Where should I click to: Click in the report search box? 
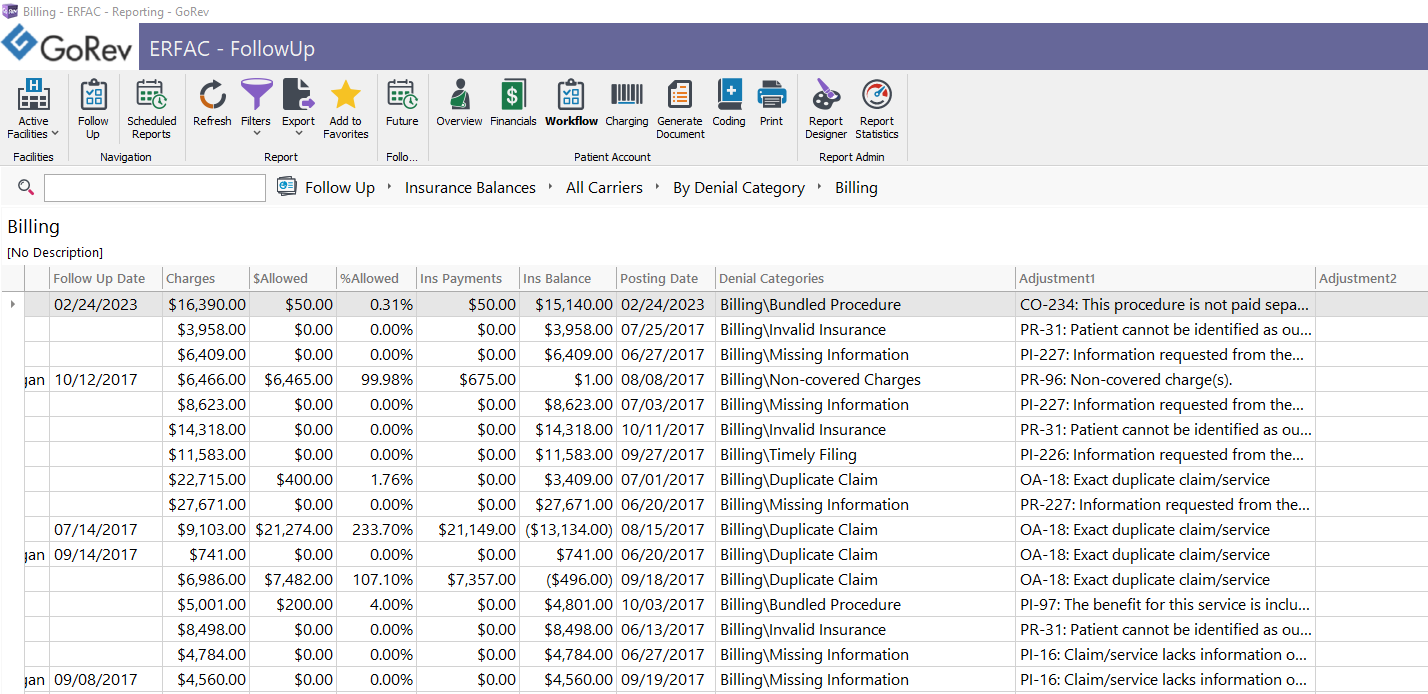pyautogui.click(x=155, y=187)
